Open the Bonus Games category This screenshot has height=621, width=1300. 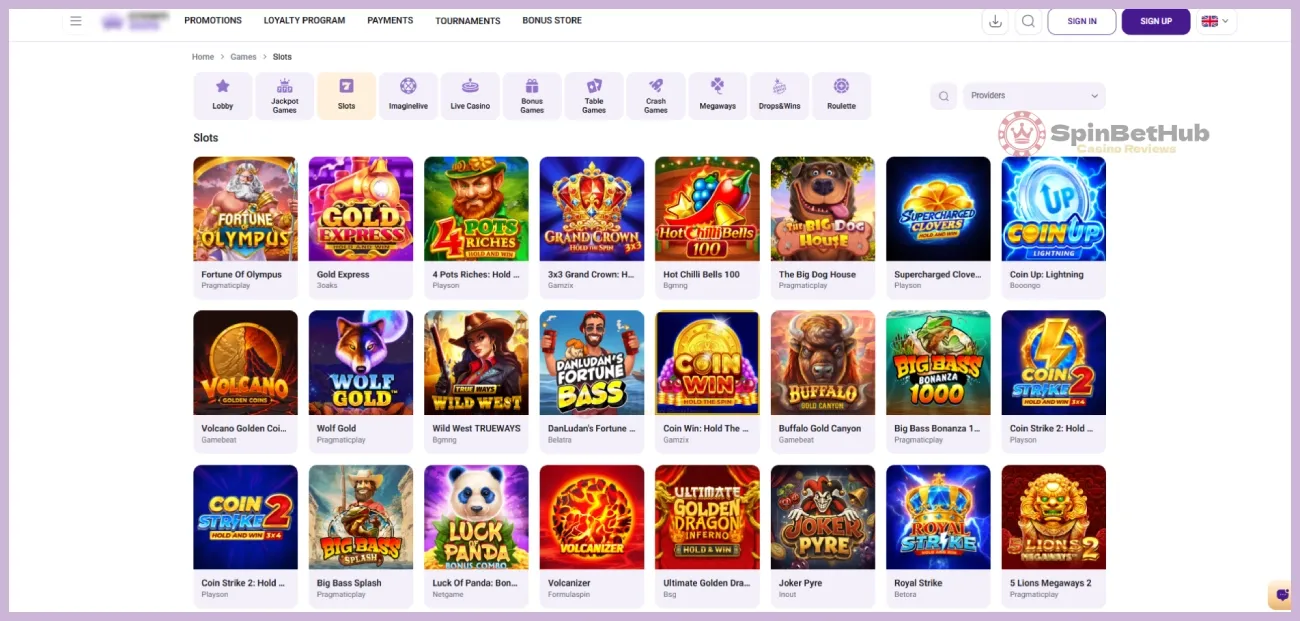[532, 96]
